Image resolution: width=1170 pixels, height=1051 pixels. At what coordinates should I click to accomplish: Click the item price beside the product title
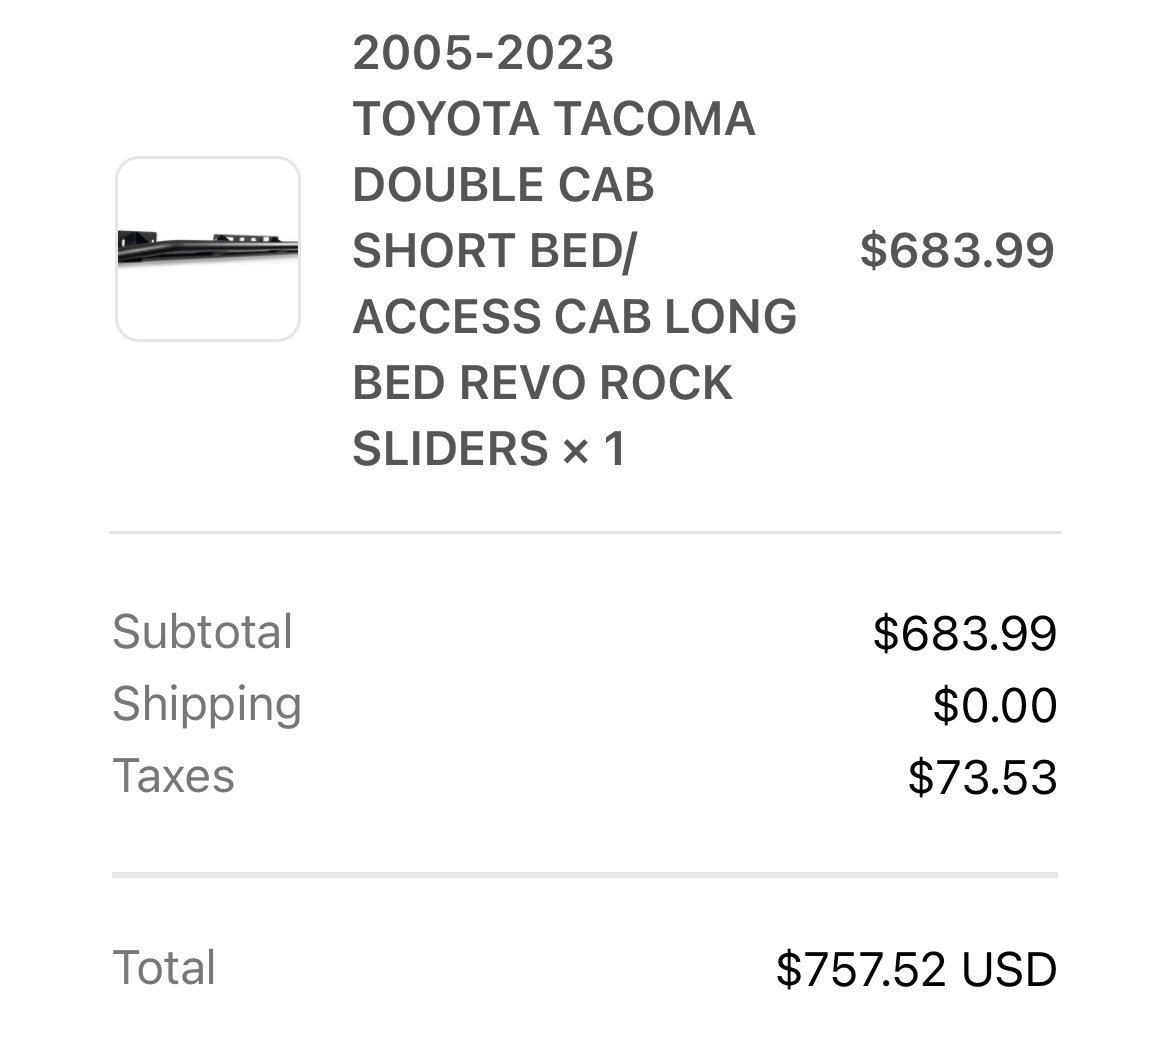click(957, 251)
